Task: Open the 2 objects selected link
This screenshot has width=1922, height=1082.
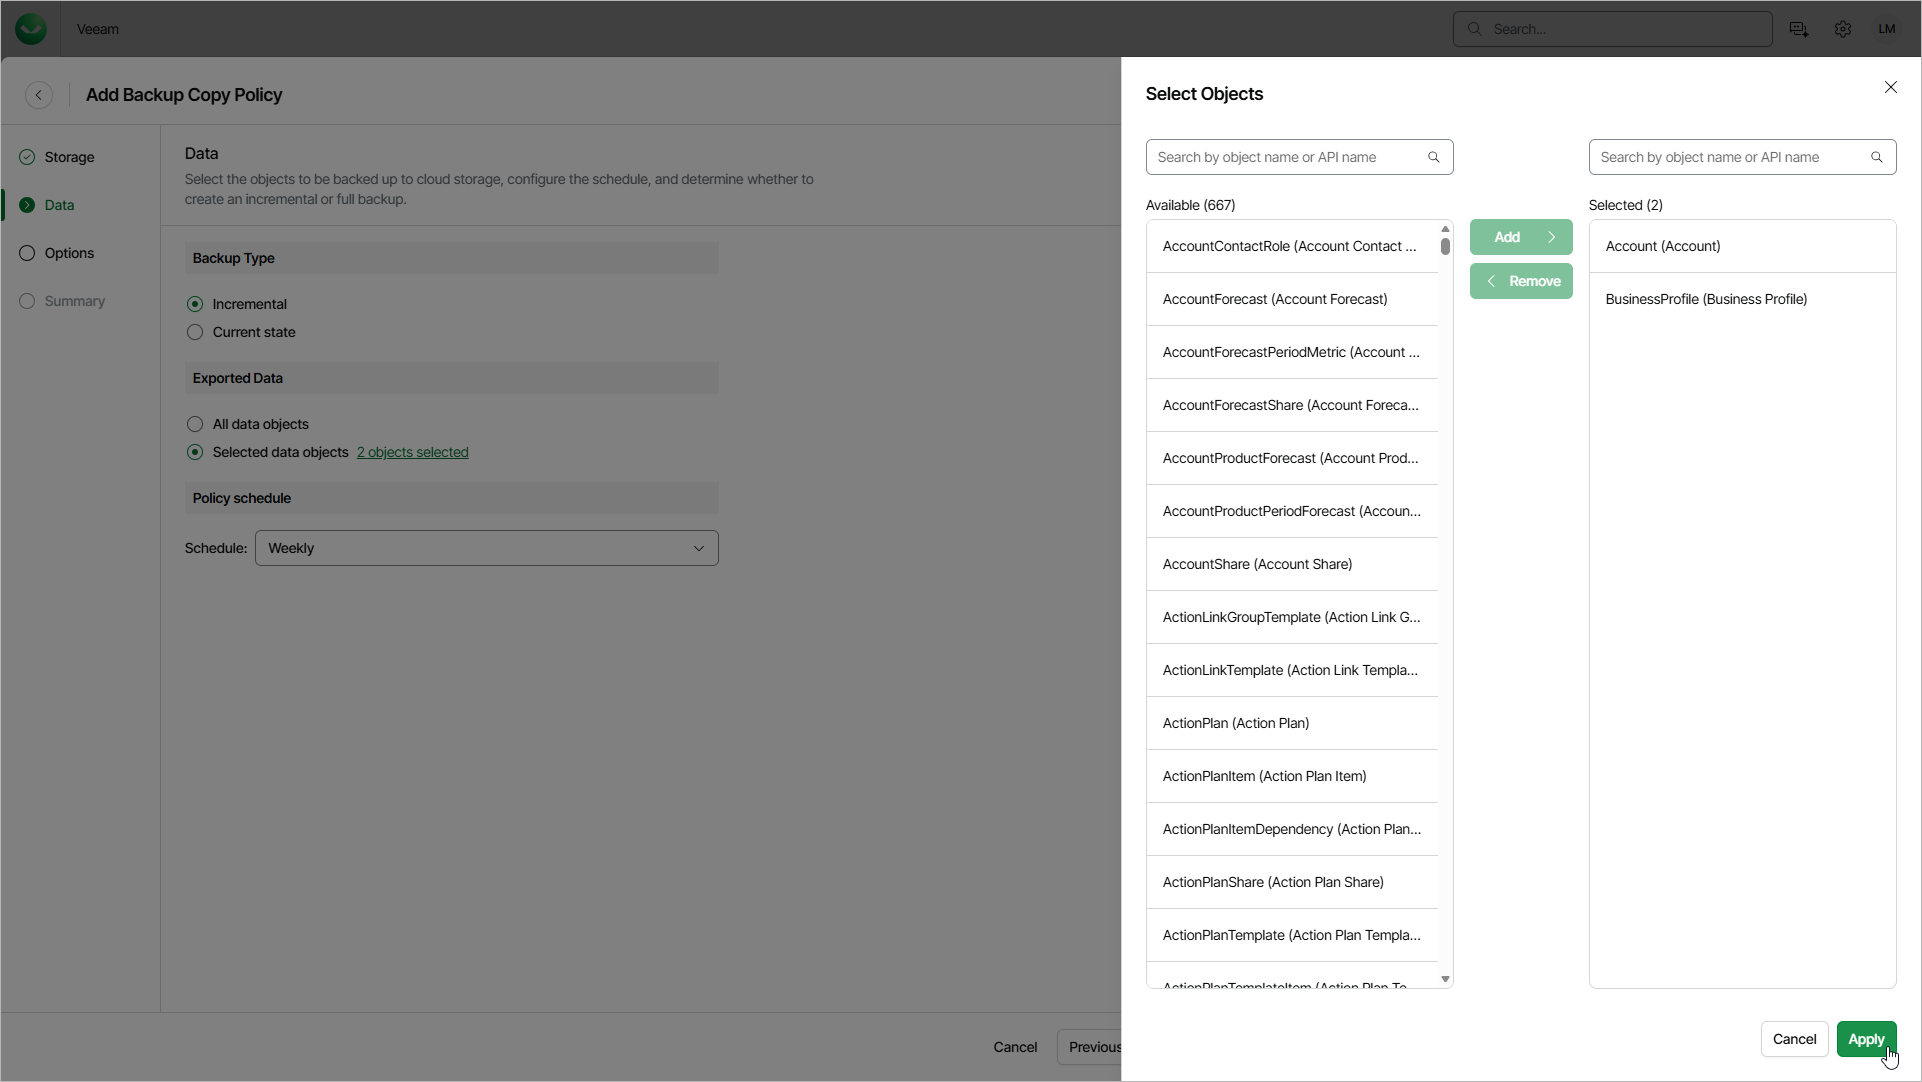Action: (413, 452)
